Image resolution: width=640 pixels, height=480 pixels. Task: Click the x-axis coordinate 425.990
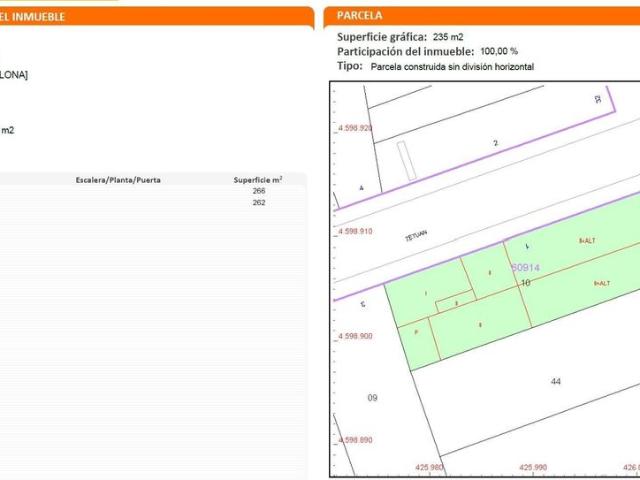pos(533,467)
